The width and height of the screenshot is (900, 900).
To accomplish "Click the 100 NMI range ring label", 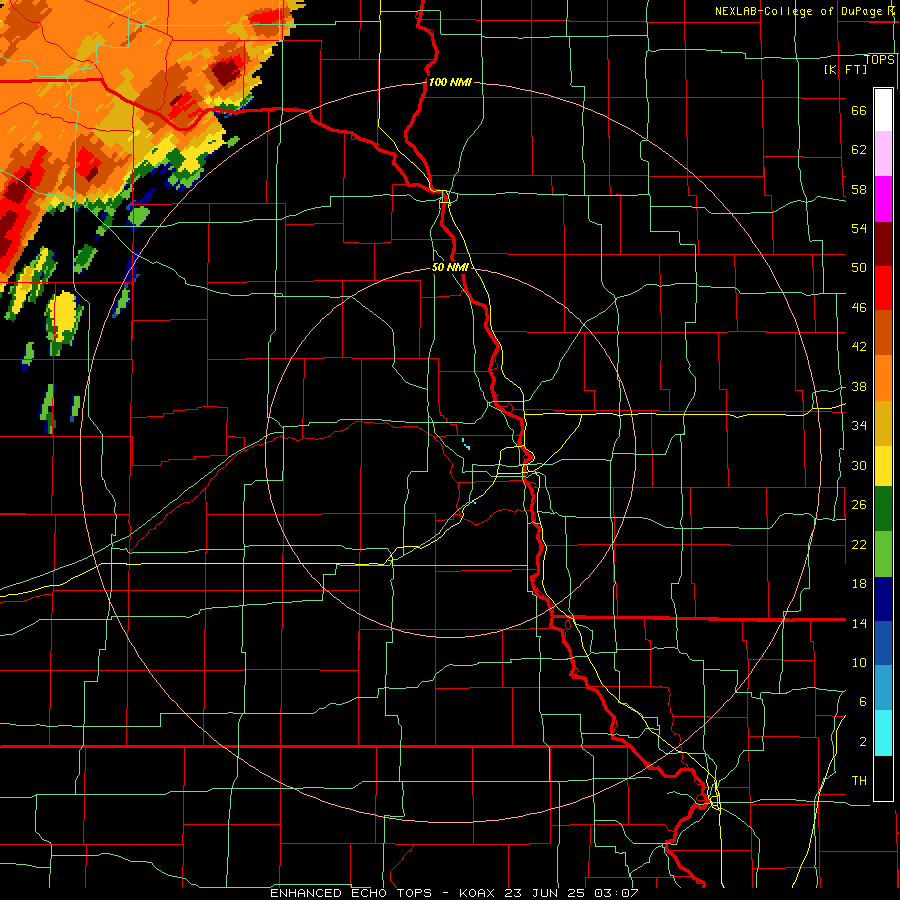I will (450, 82).
